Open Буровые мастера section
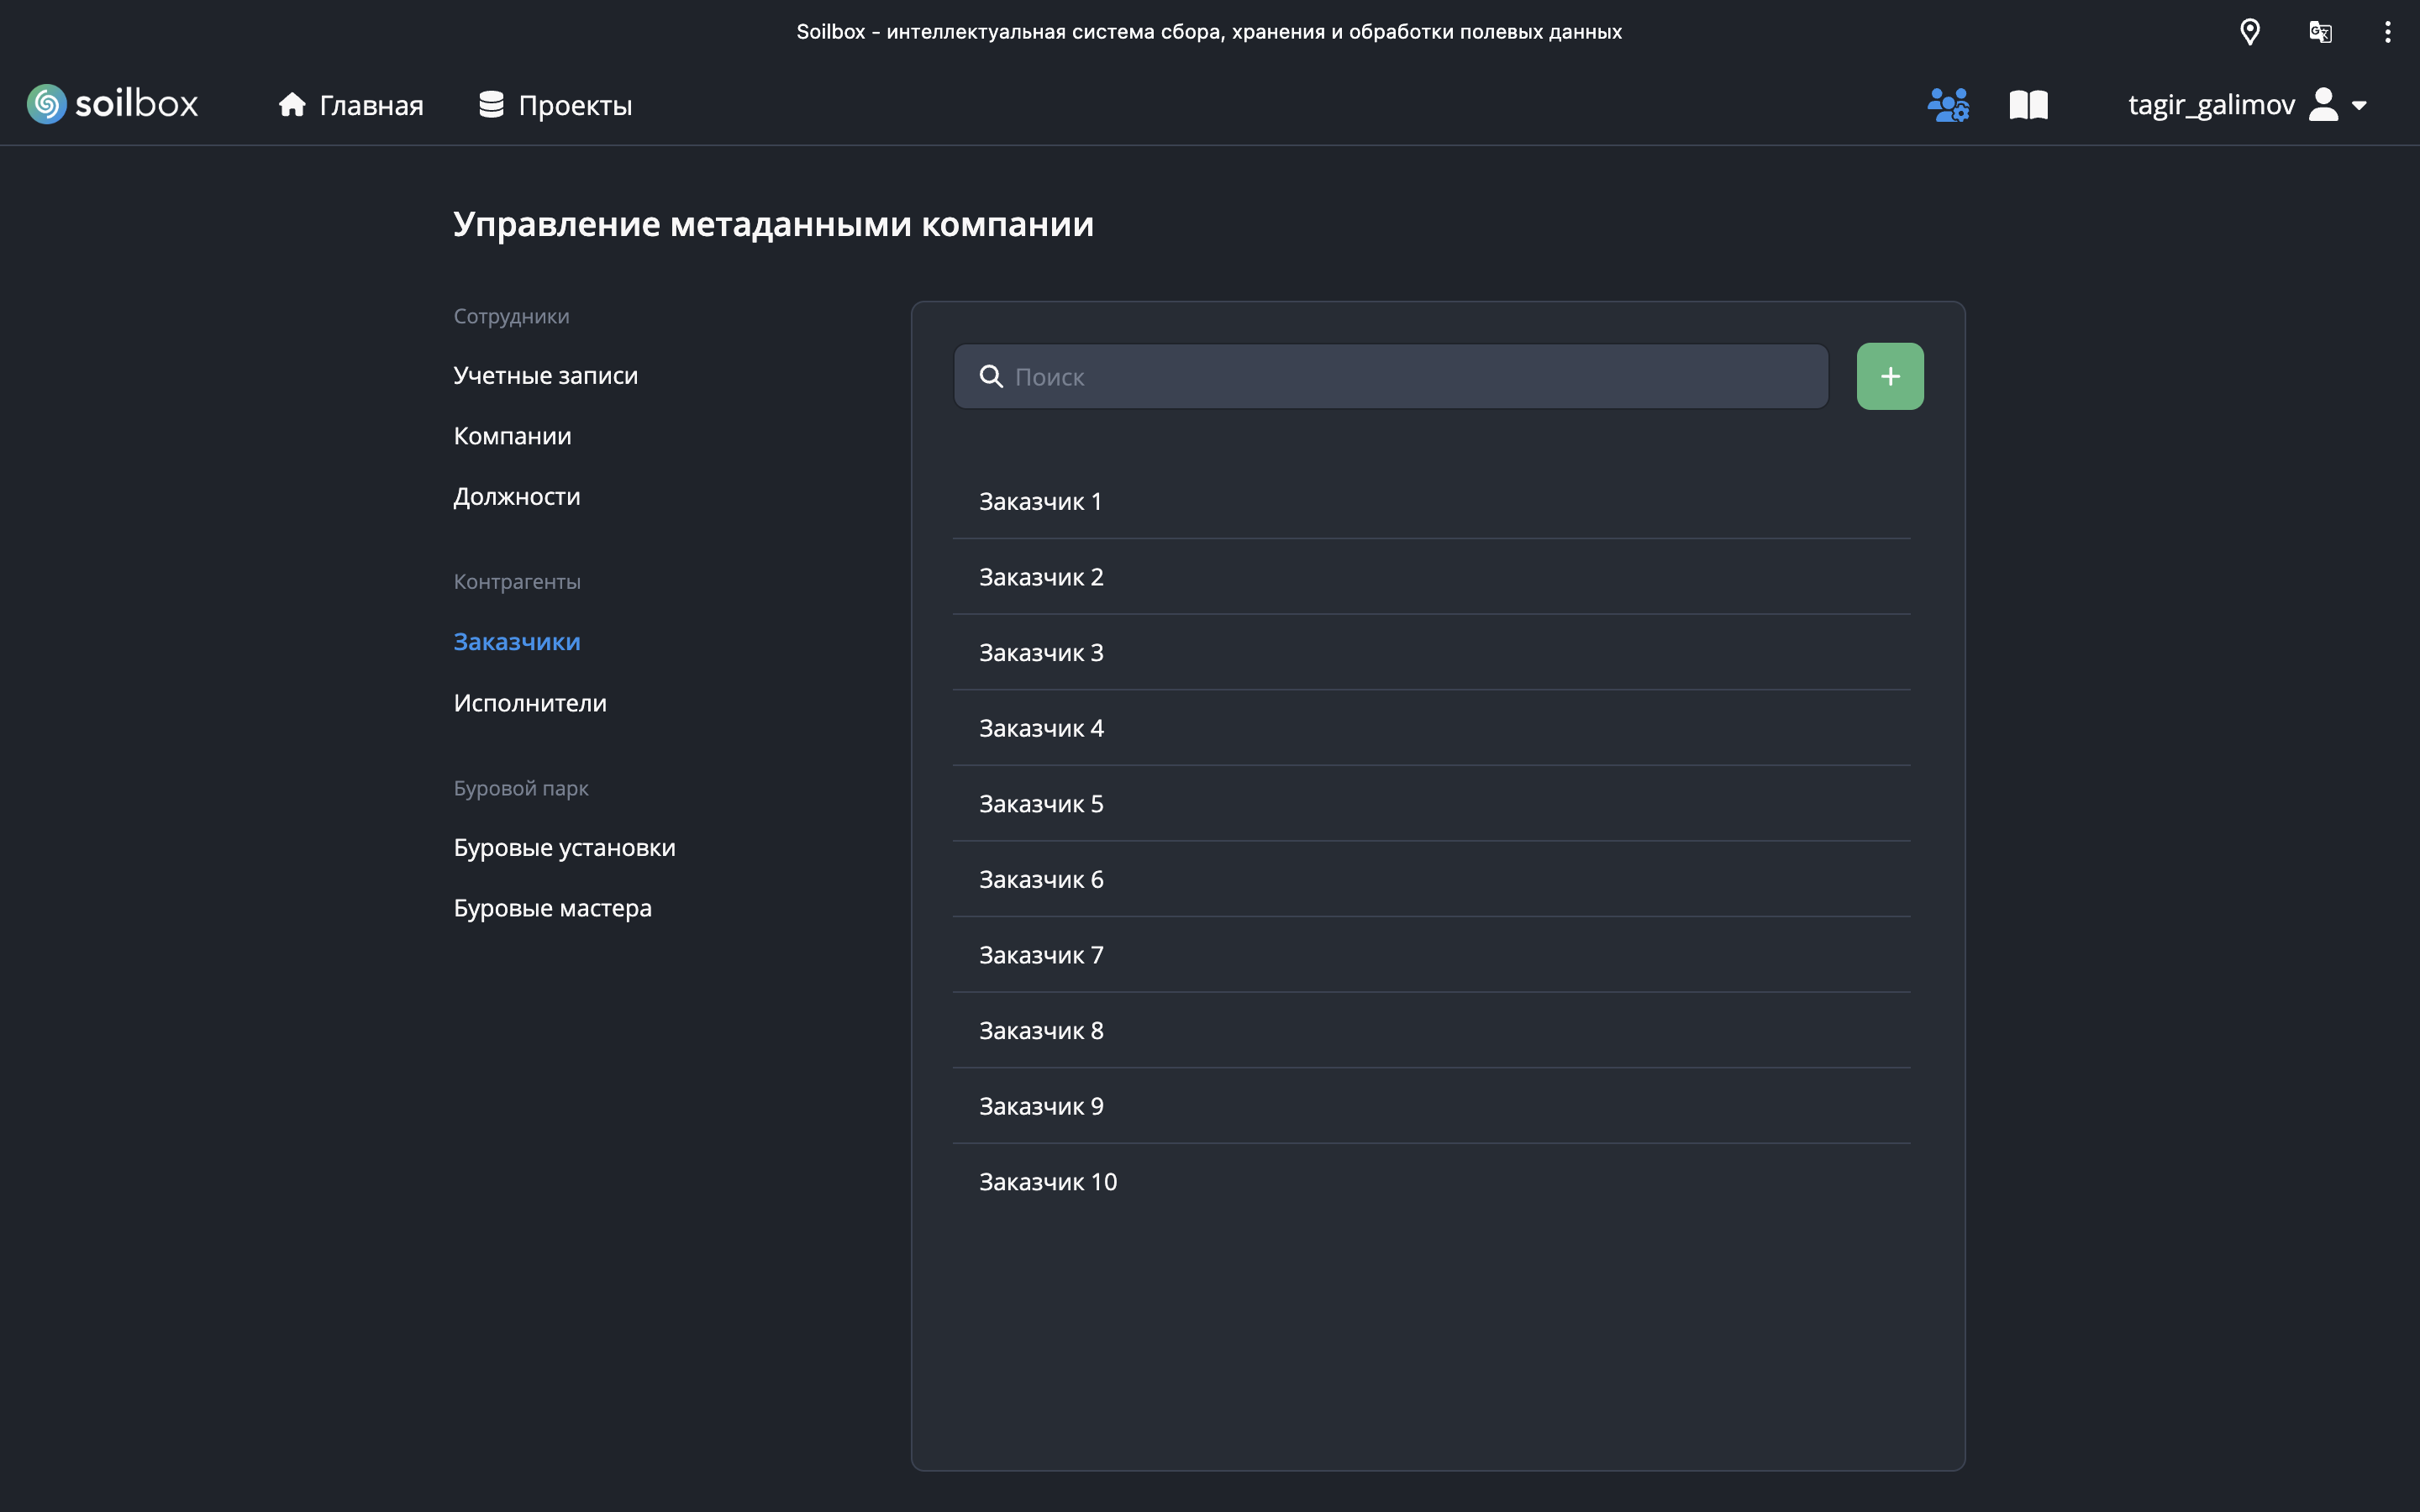The image size is (2420, 1512). coord(552,908)
